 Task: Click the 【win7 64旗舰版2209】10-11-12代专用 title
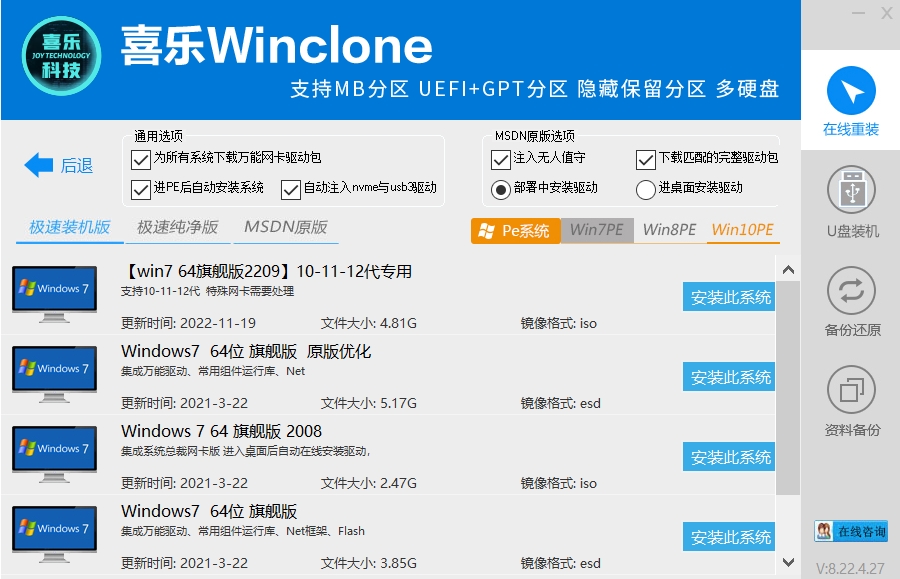click(267, 271)
